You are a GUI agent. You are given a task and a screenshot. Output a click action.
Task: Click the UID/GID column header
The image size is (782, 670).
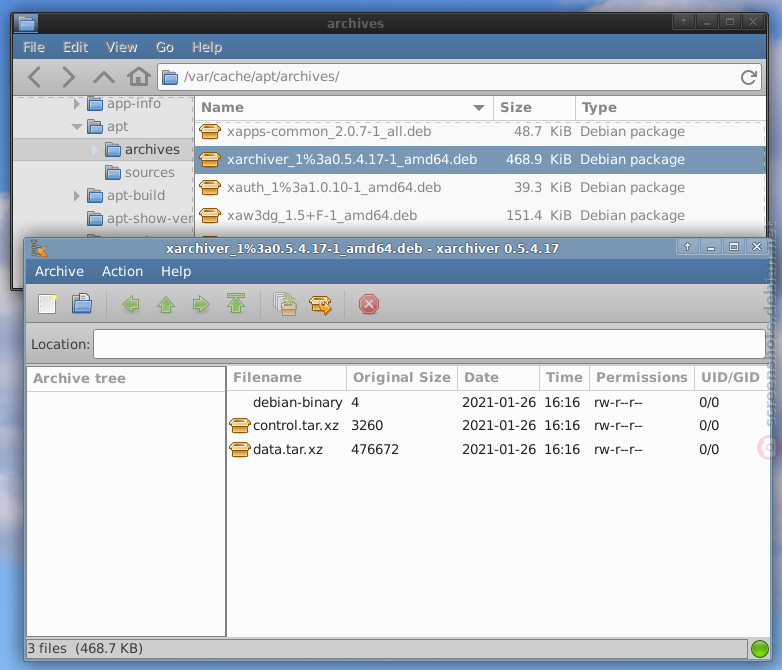coord(731,378)
